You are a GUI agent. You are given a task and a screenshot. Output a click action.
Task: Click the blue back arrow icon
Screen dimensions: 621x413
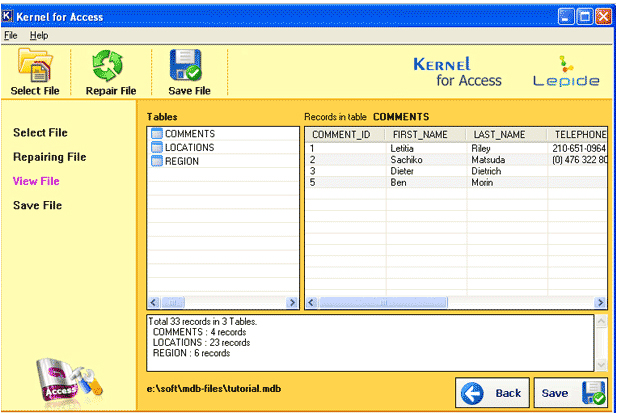coord(472,393)
